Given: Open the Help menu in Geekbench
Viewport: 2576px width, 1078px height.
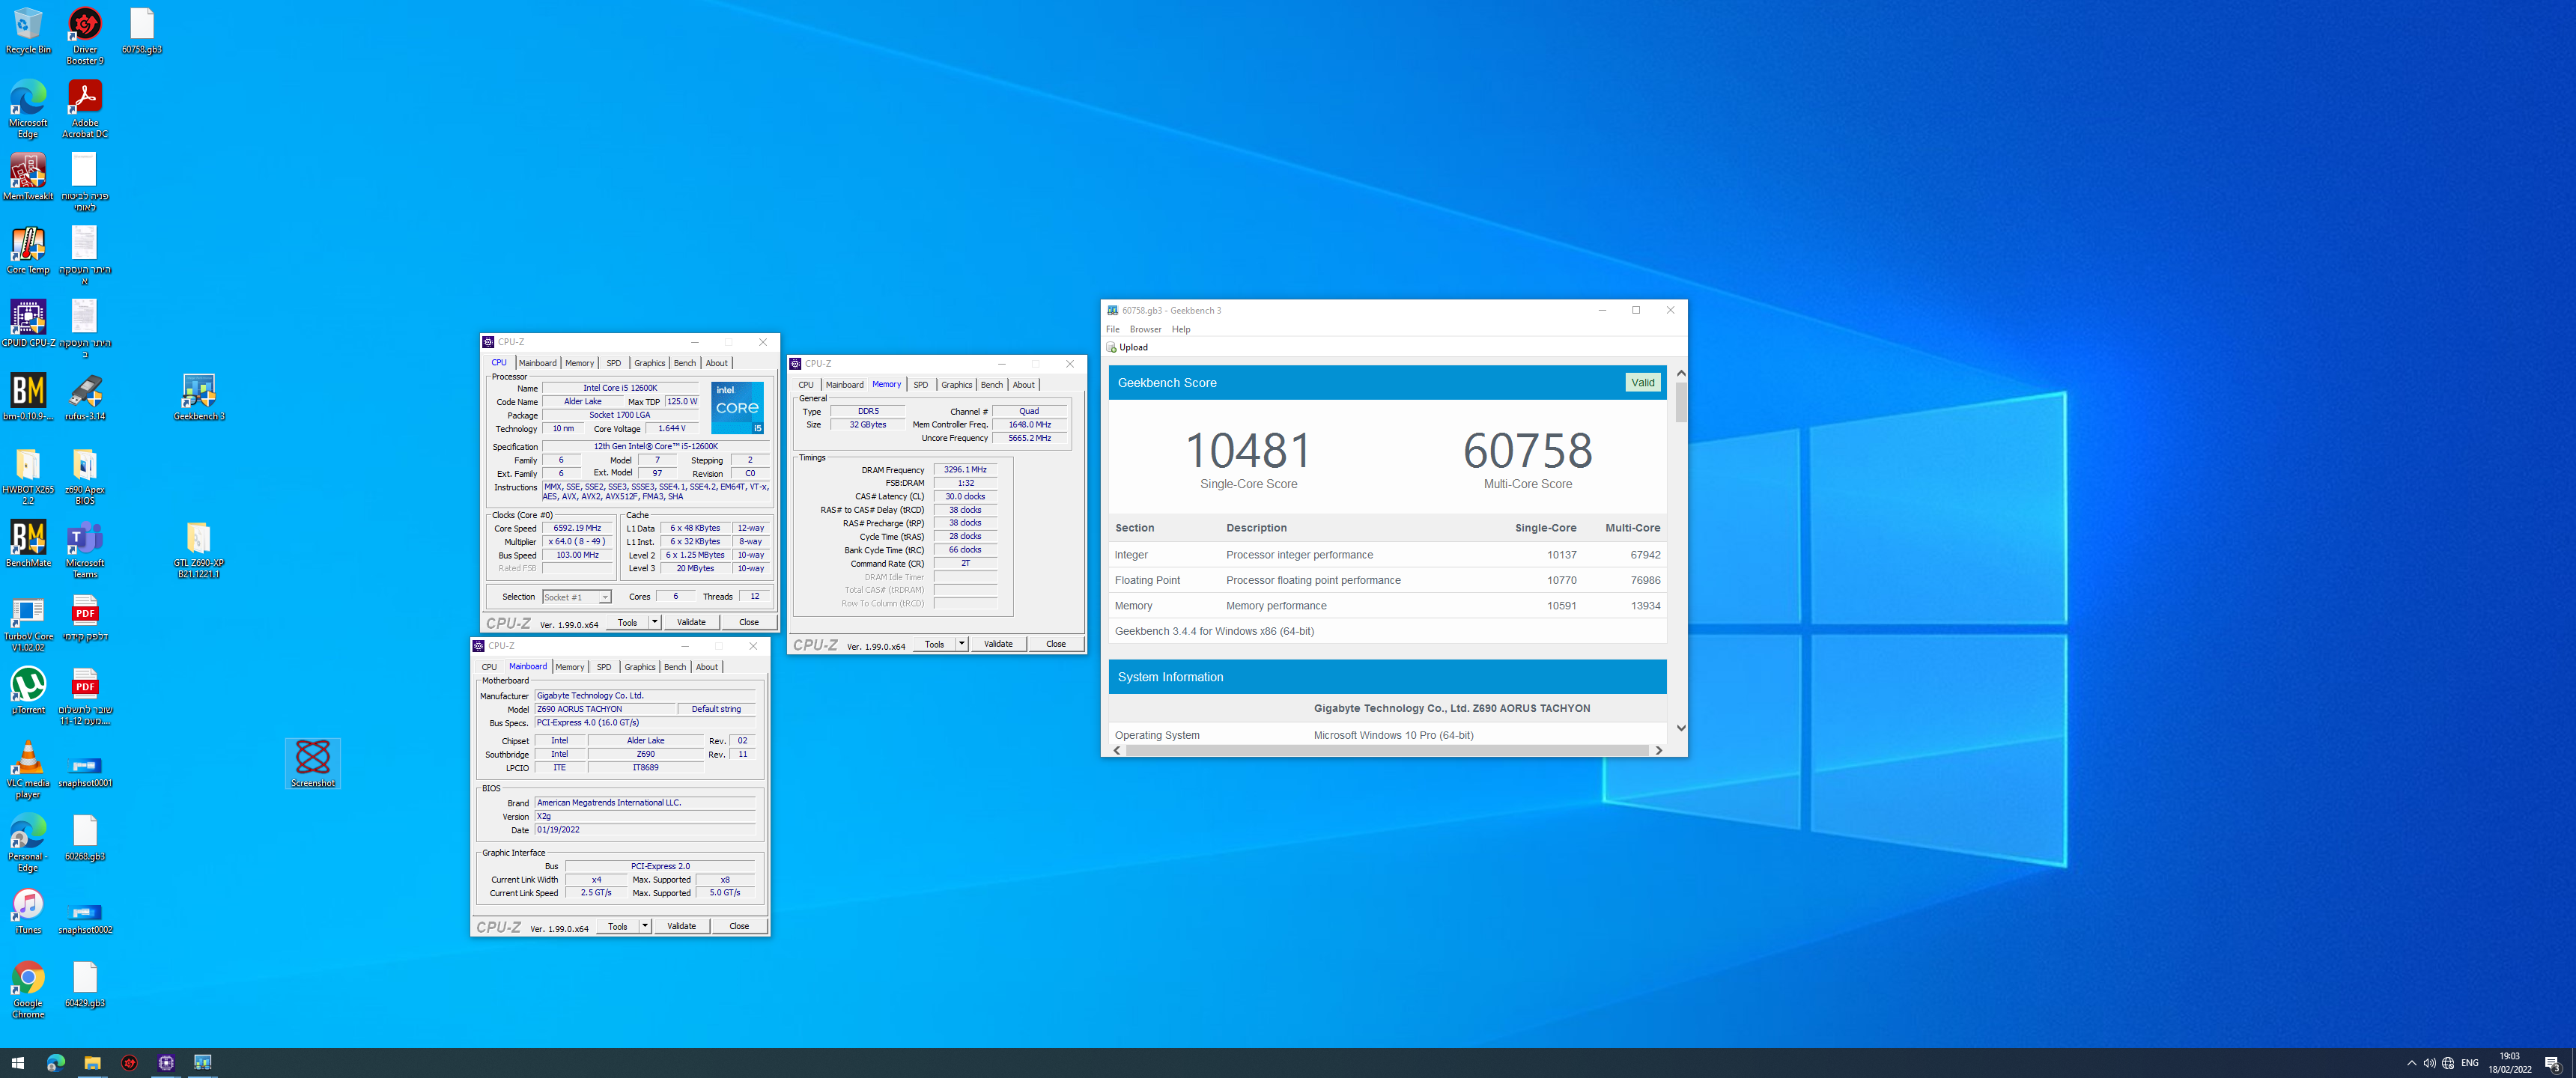Looking at the screenshot, I should pyautogui.click(x=1181, y=329).
